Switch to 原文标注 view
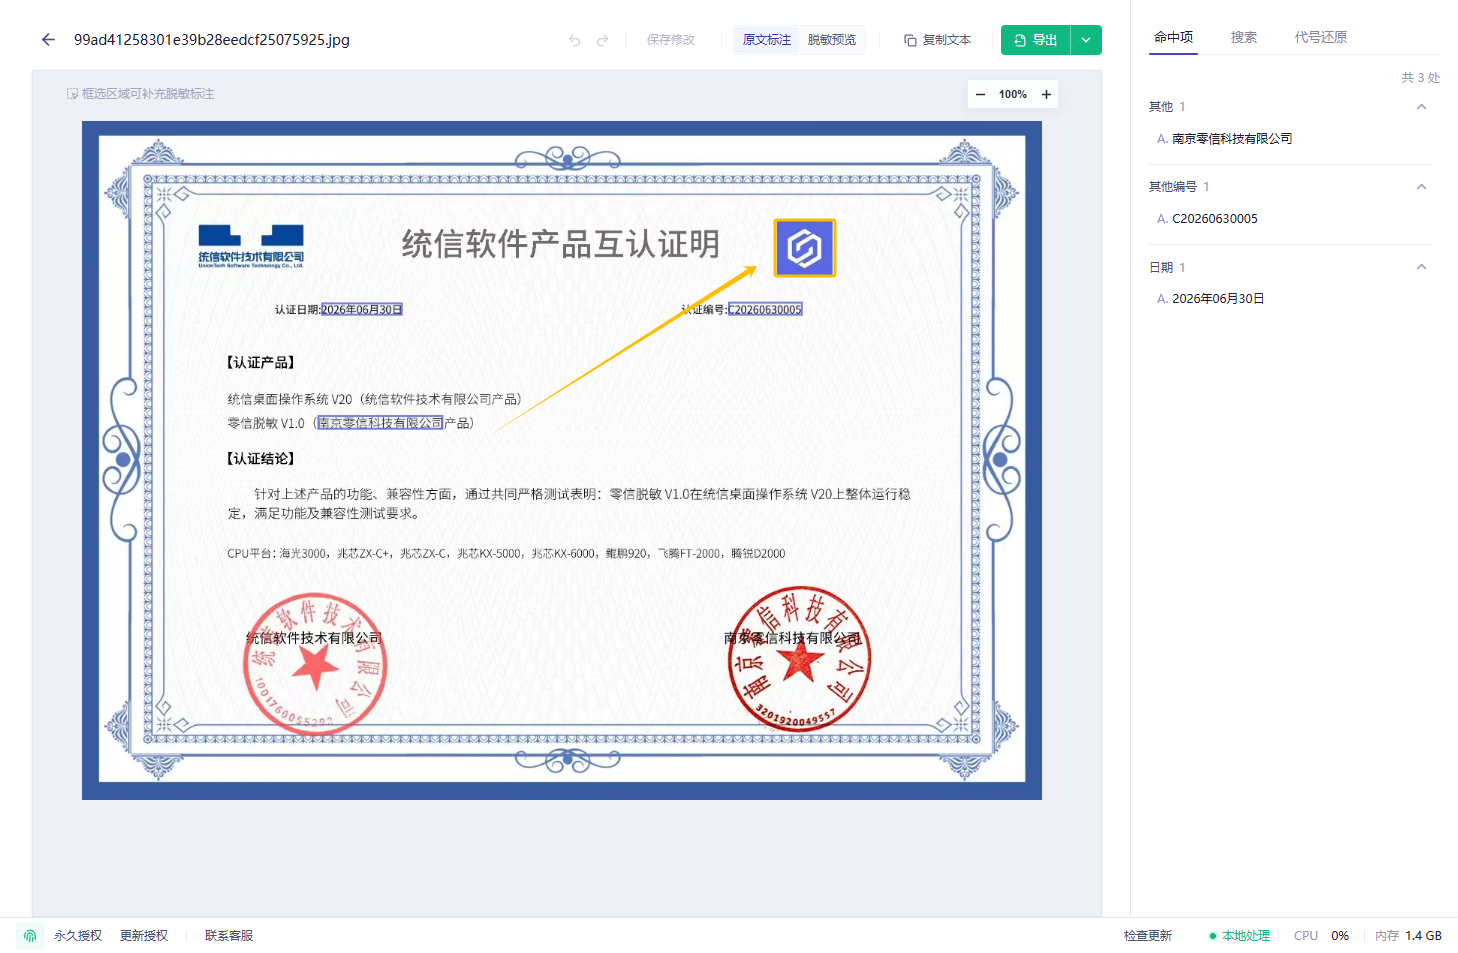 click(767, 40)
